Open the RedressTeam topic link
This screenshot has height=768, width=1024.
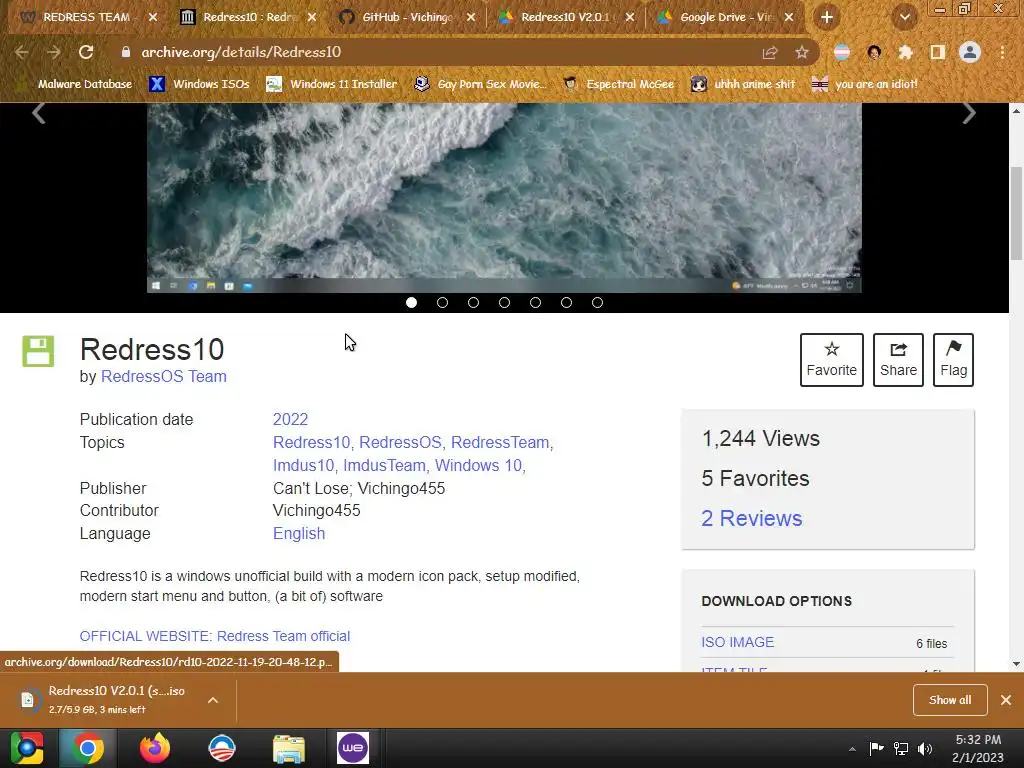500,443
